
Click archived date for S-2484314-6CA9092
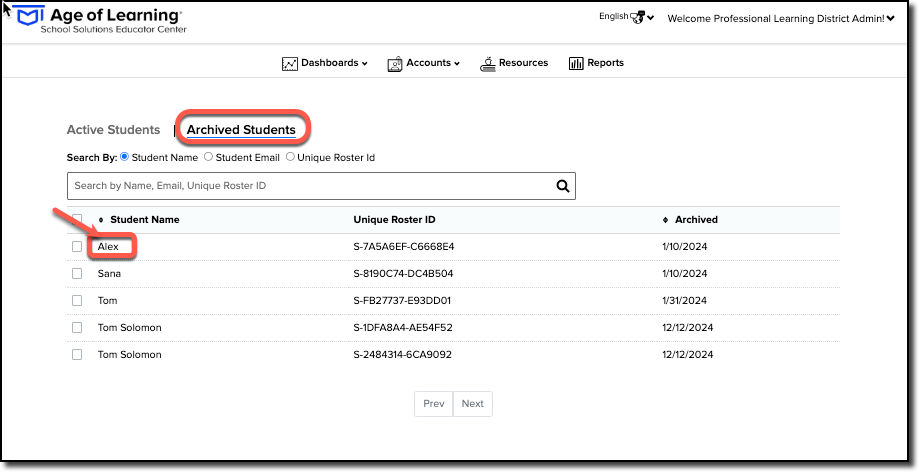pyautogui.click(x=688, y=354)
